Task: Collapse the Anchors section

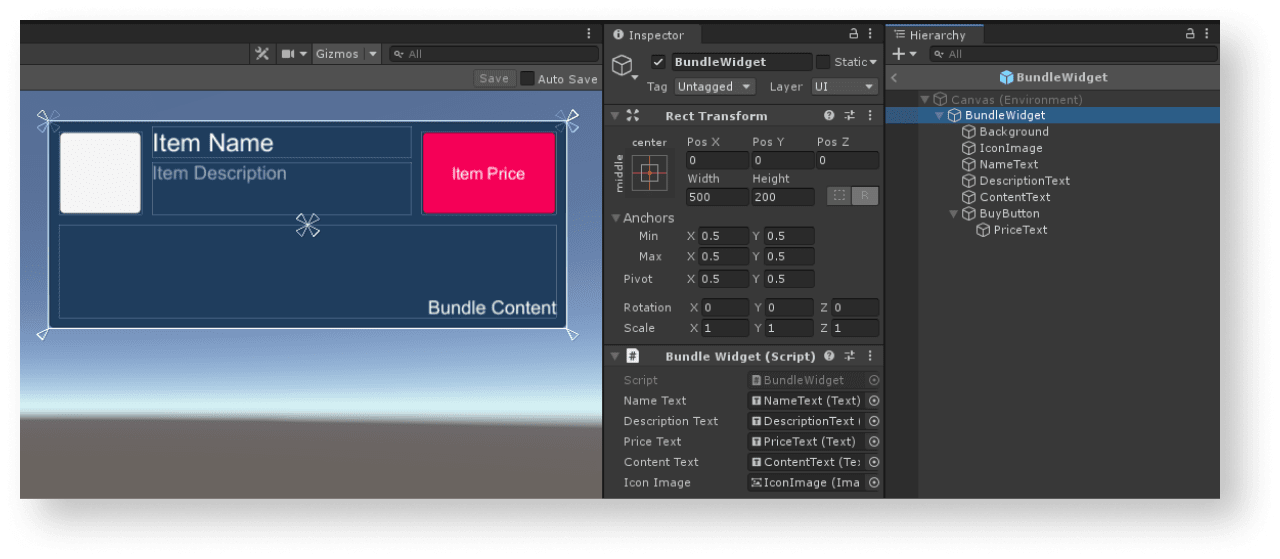Action: [x=615, y=218]
